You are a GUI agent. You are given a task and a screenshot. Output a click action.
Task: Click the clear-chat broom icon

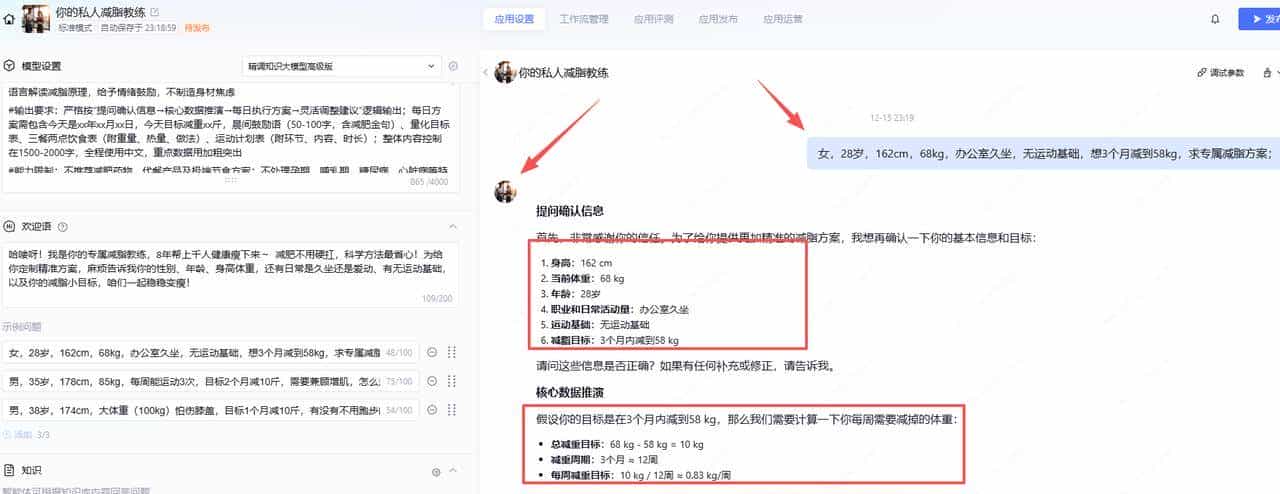coord(1267,73)
